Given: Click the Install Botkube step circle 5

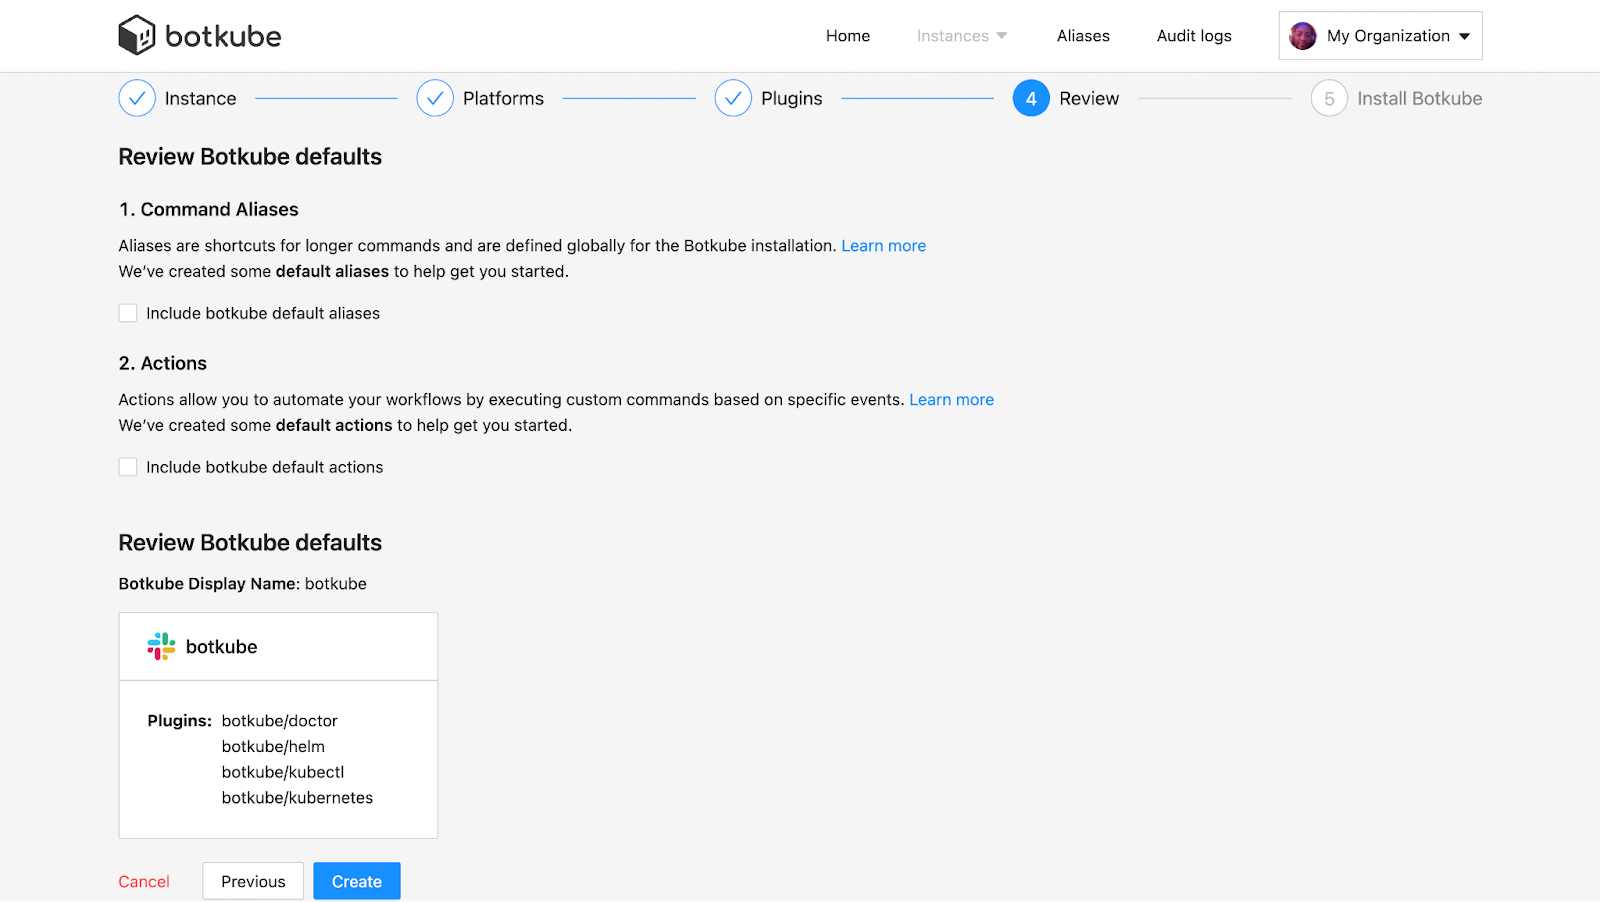Looking at the screenshot, I should (1328, 98).
